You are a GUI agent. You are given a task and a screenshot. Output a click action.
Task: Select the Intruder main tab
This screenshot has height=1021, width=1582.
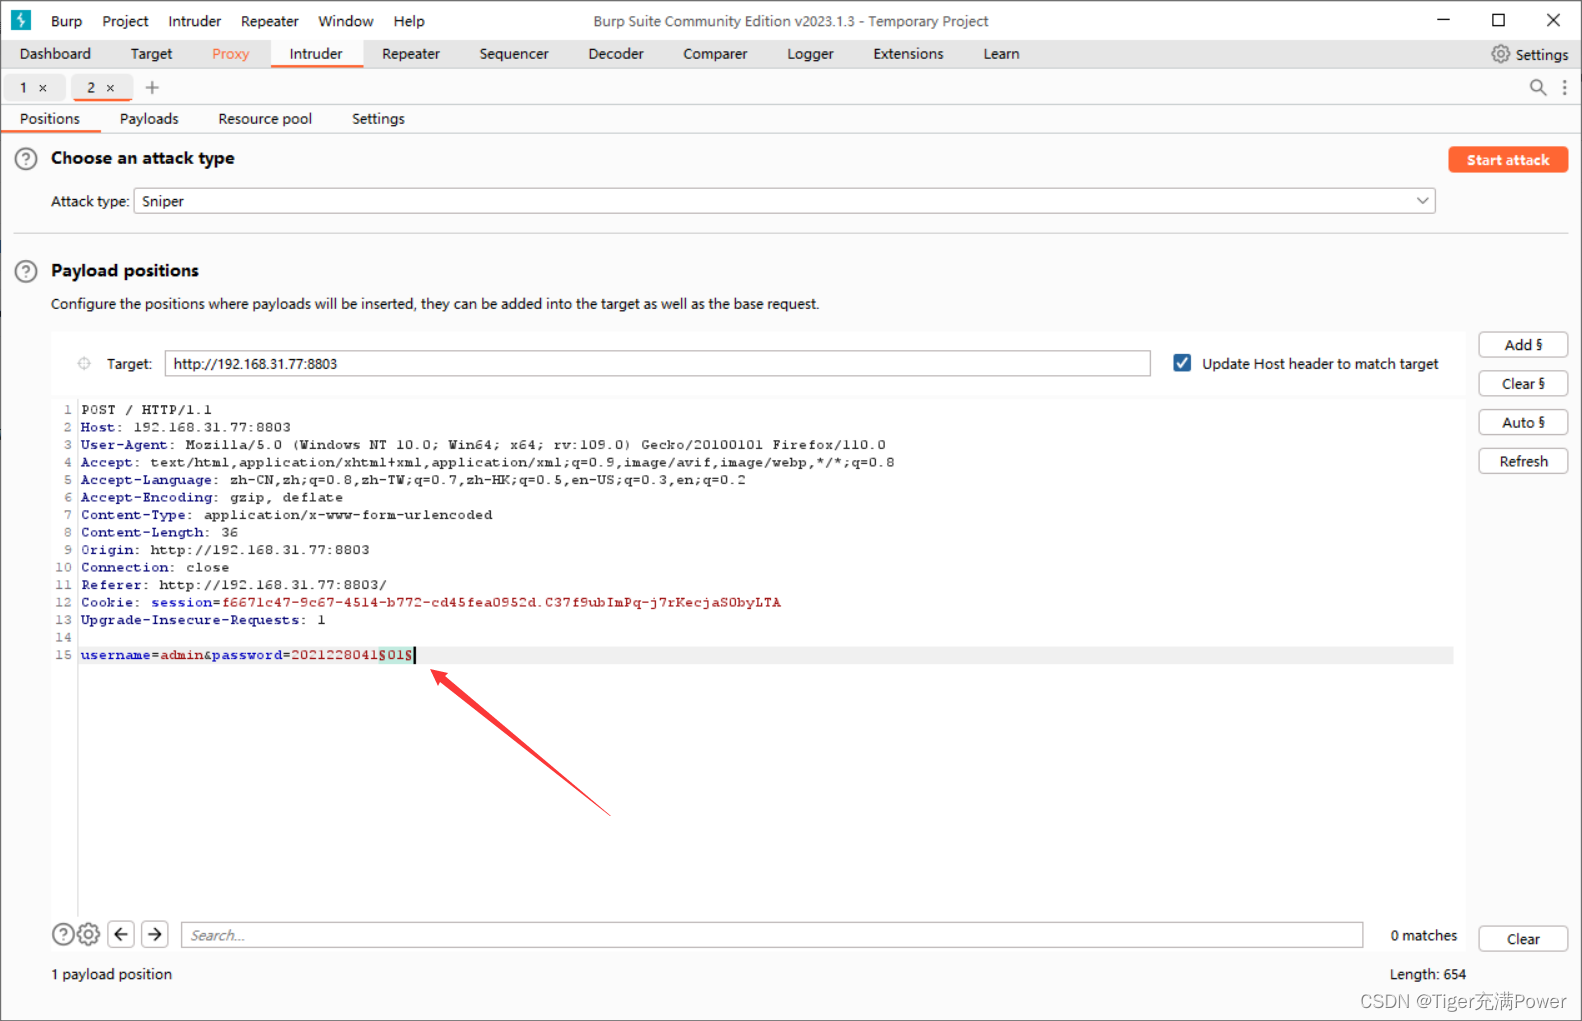[316, 54]
